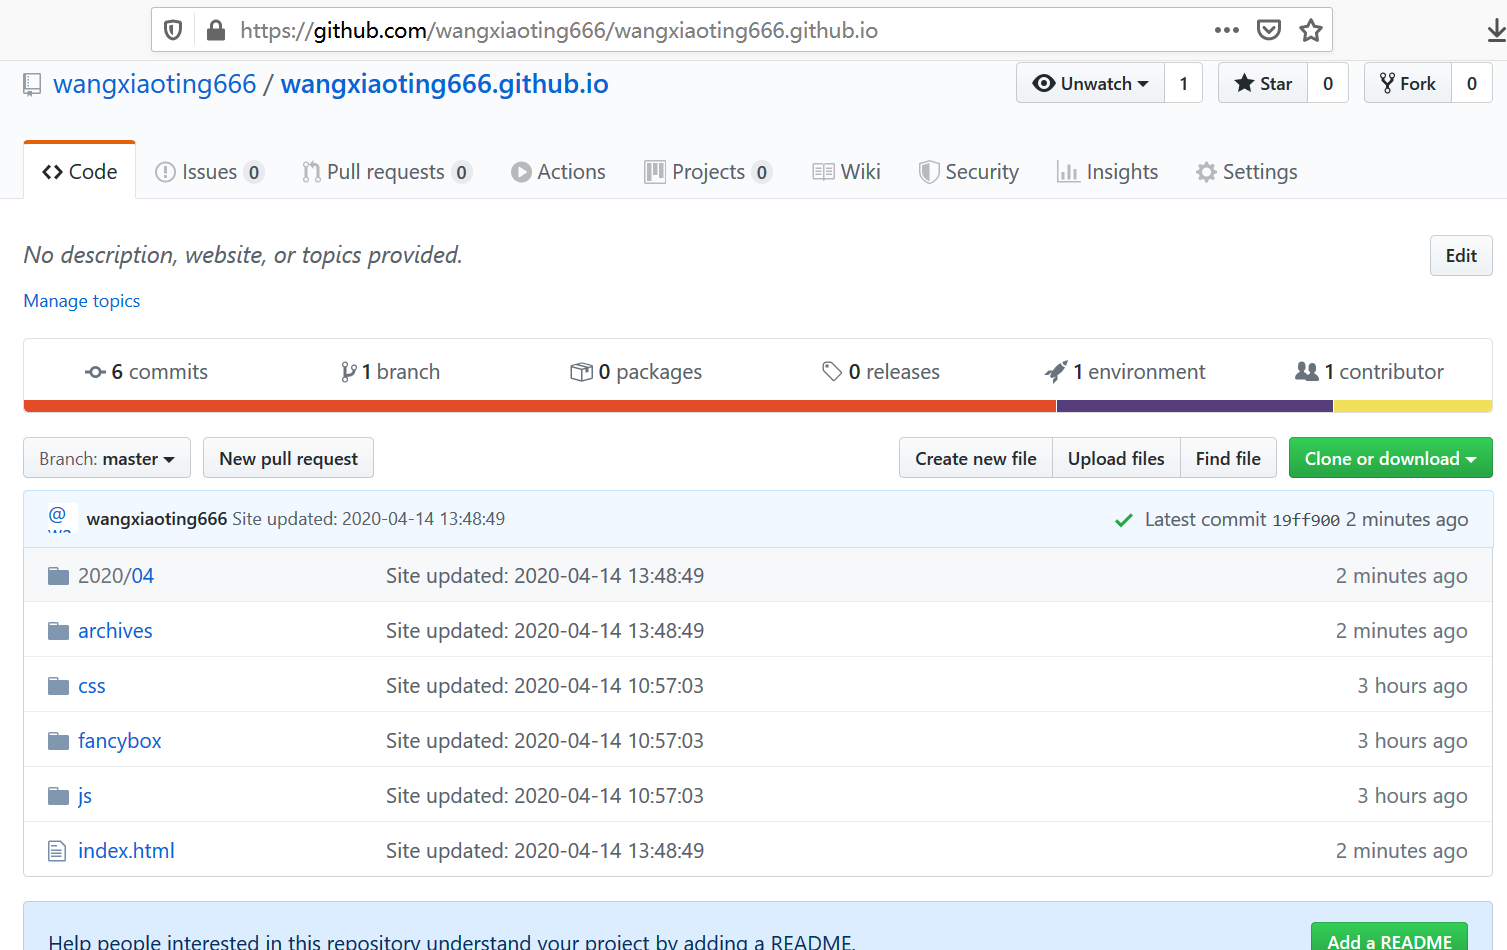This screenshot has height=950, width=1507.
Task: Click the Unwatch button
Action: 1090,83
